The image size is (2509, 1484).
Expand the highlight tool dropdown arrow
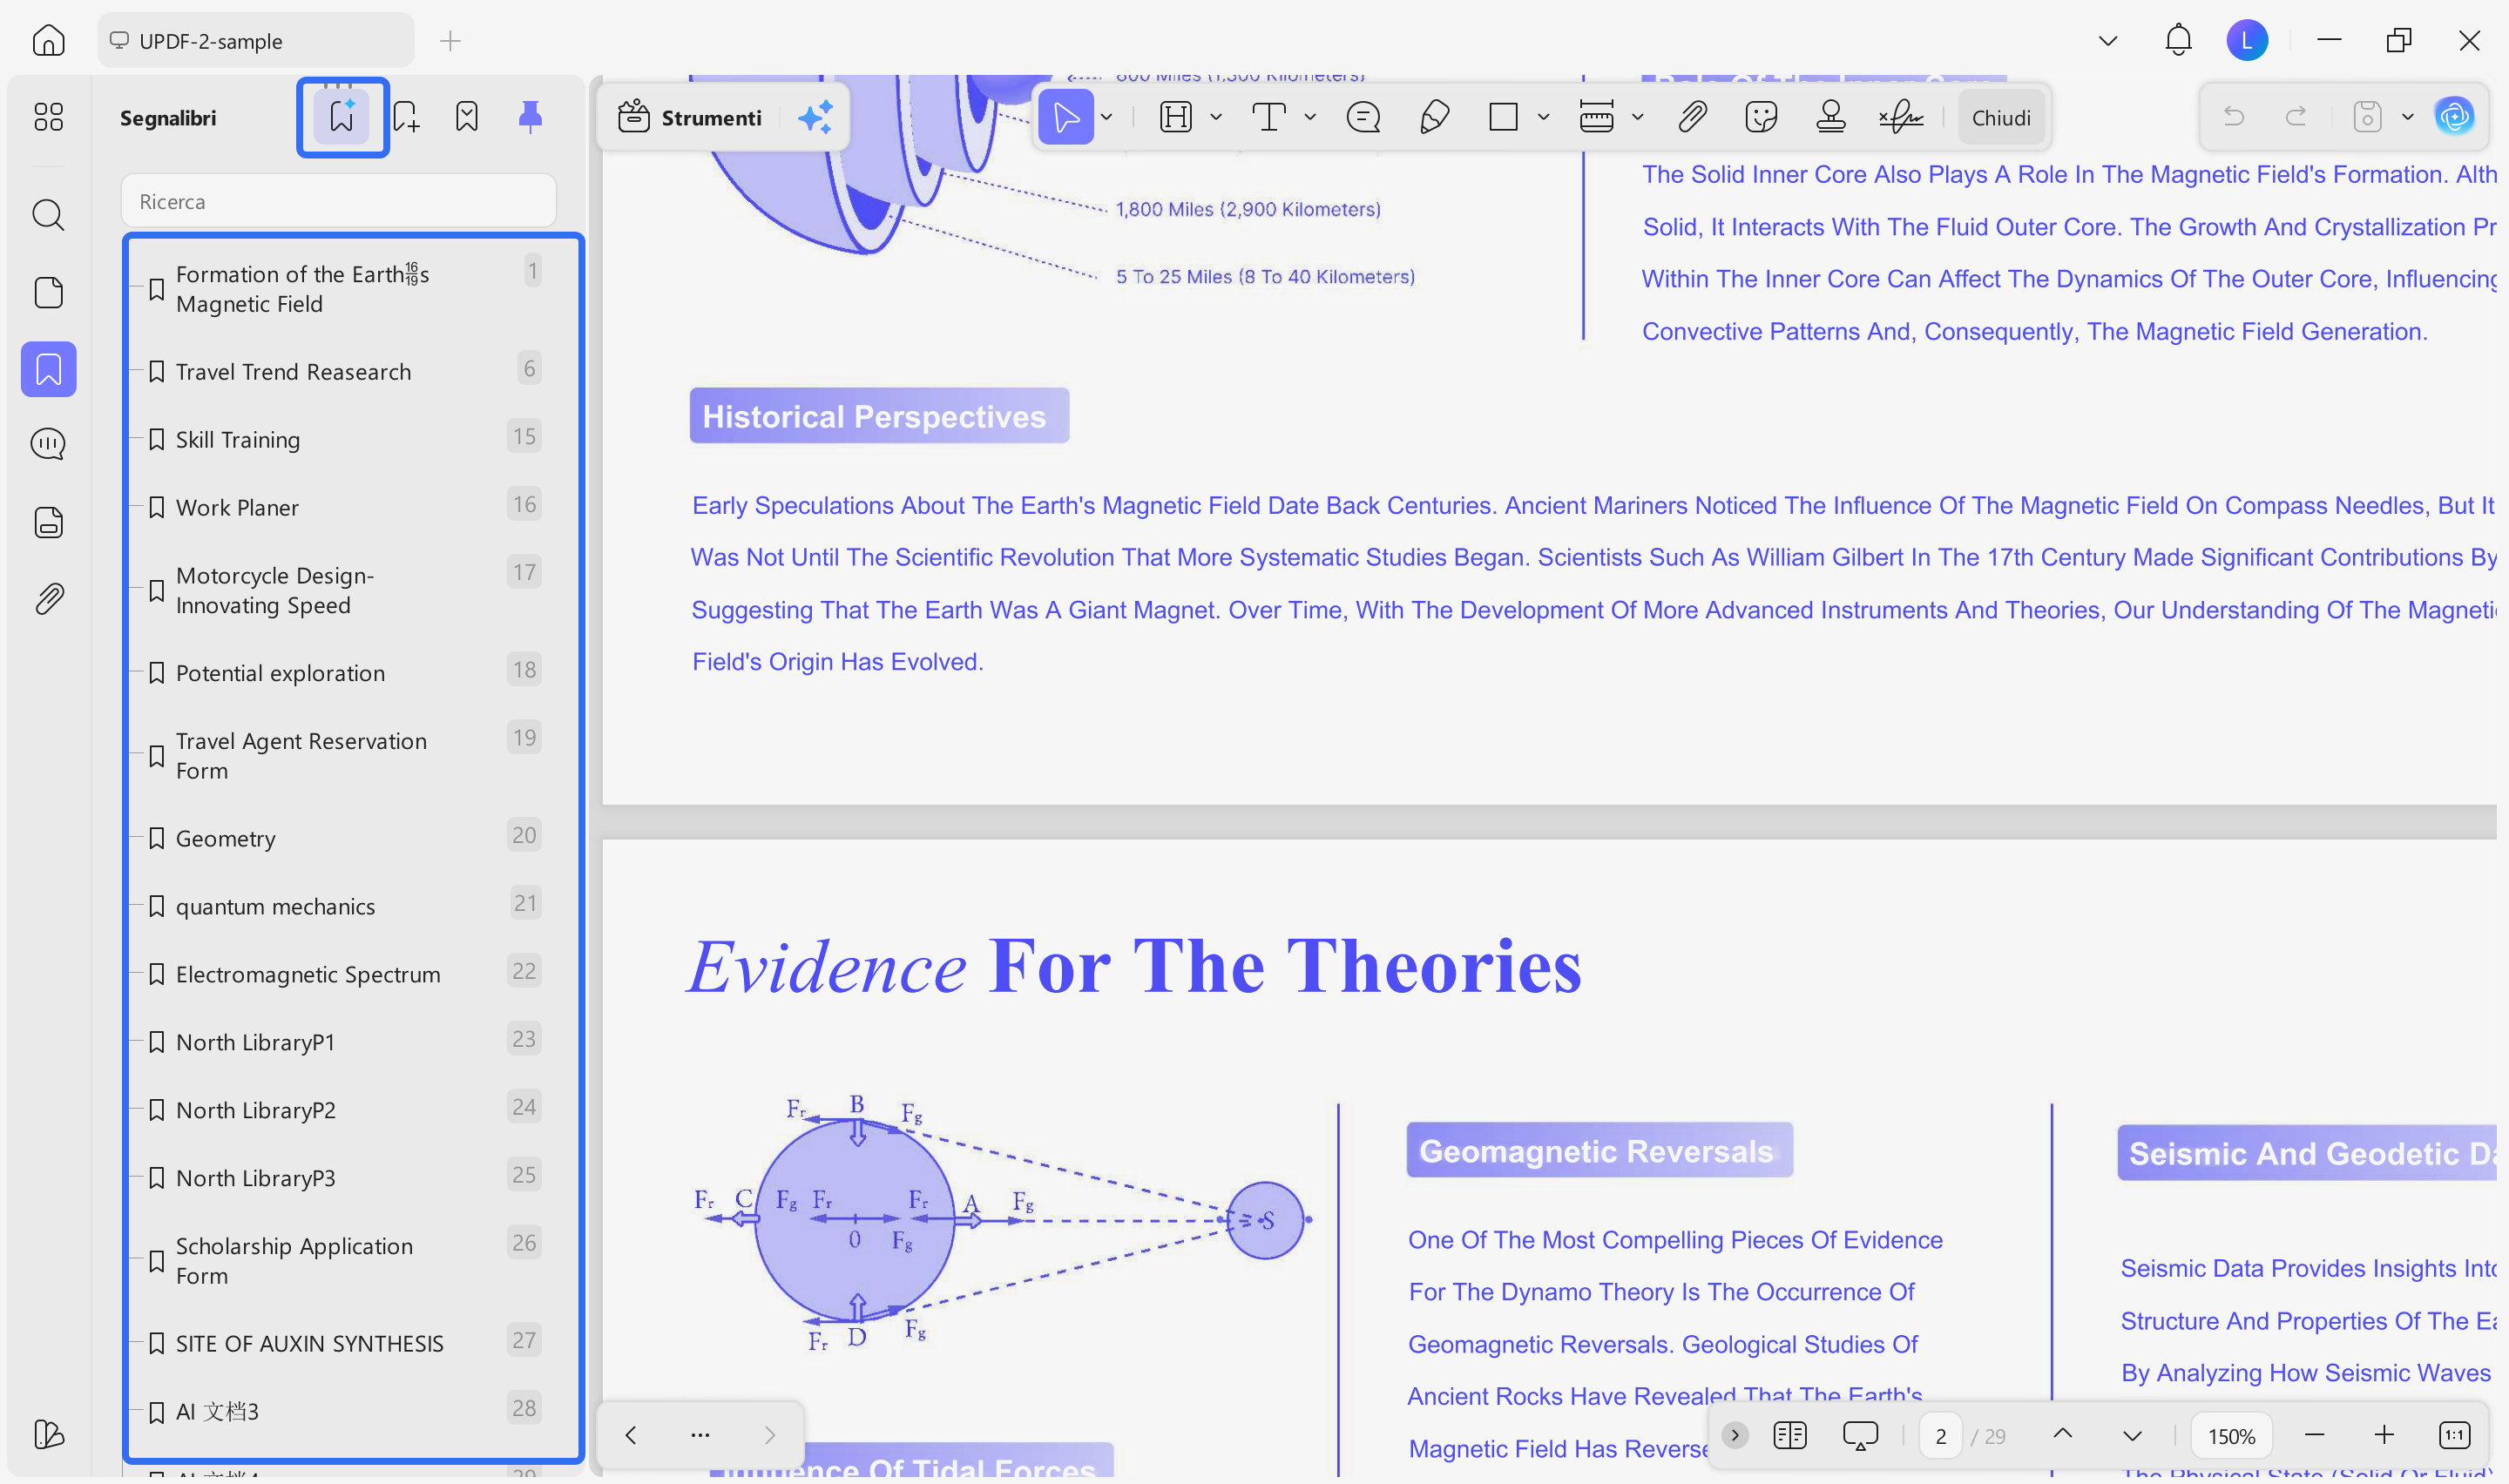pos(1215,117)
